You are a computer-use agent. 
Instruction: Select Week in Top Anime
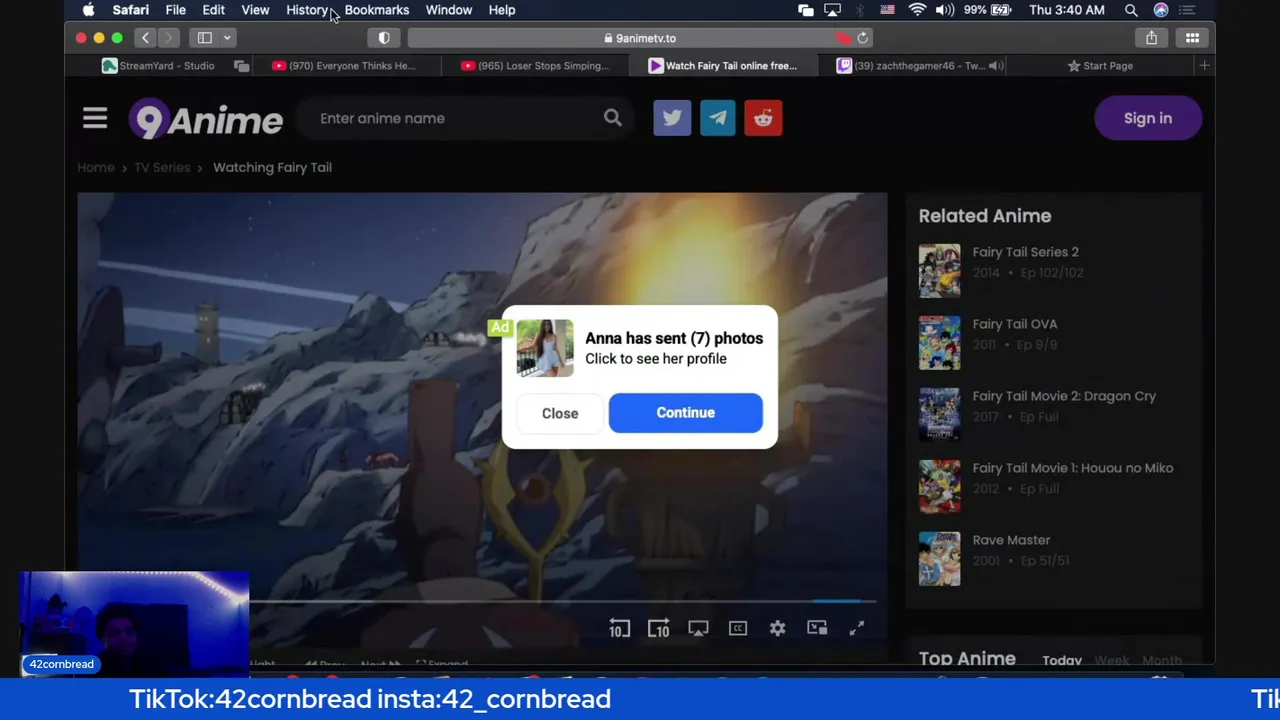pos(1112,660)
